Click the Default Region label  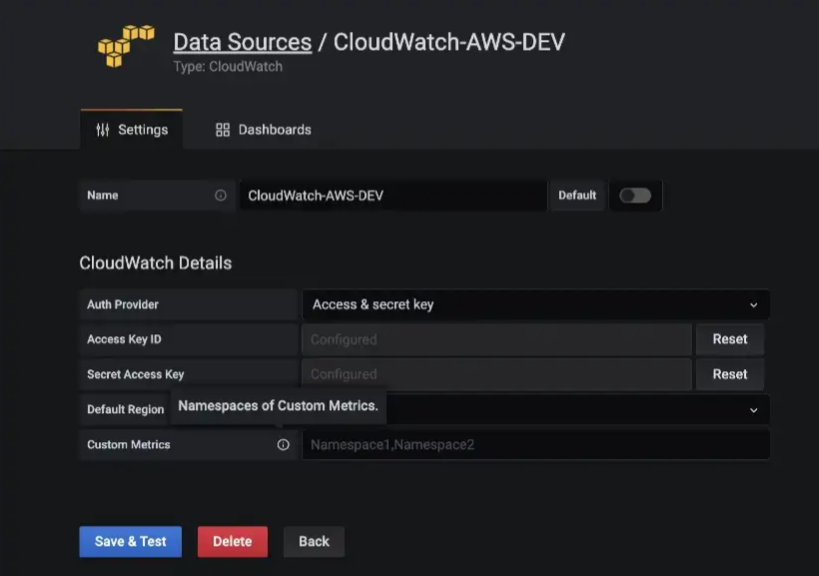tap(125, 409)
